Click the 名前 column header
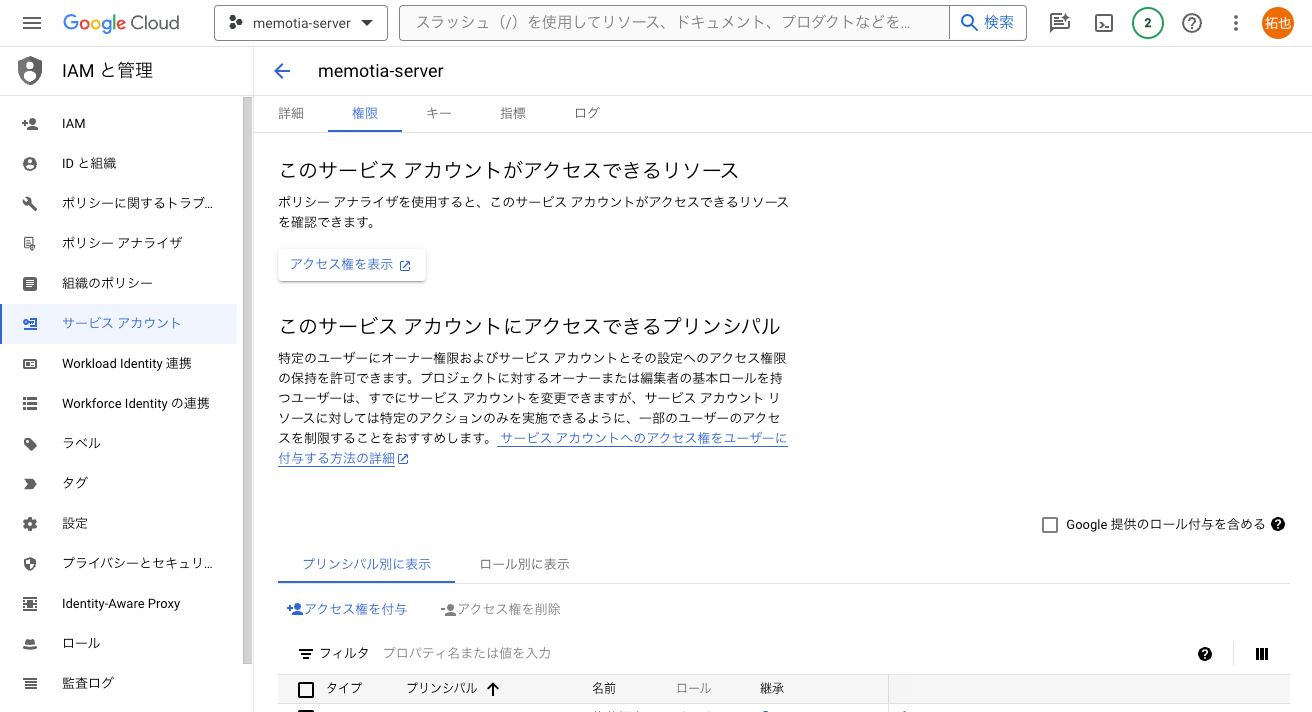 coord(604,689)
